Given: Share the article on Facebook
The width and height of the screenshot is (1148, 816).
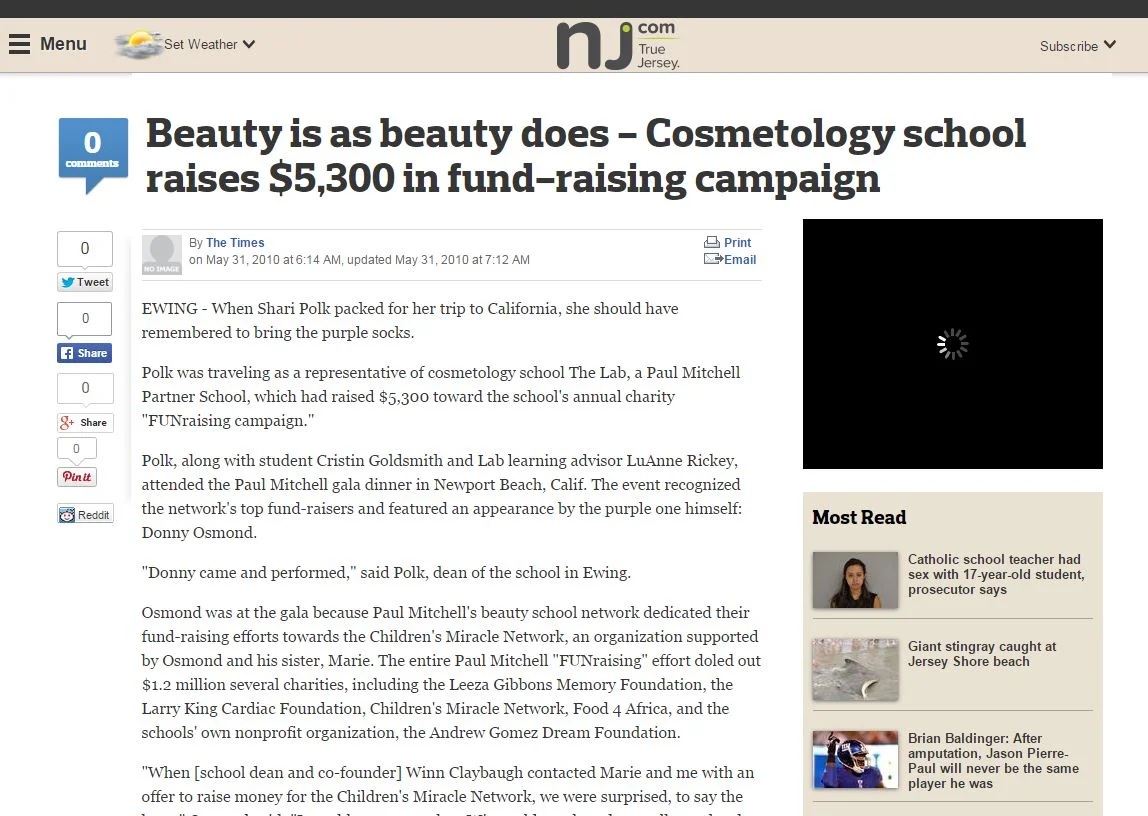Looking at the screenshot, I should (85, 353).
